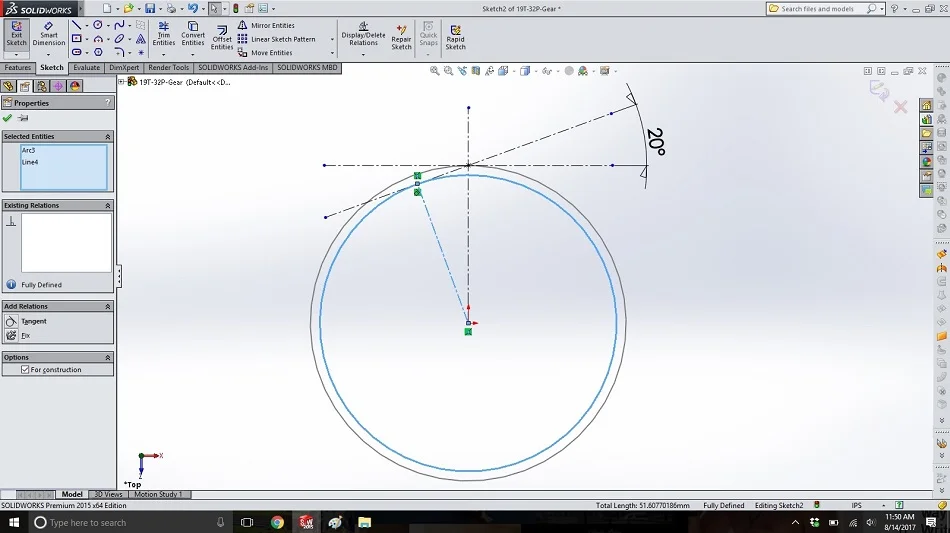Click Windows search box on taskbar

127,522
